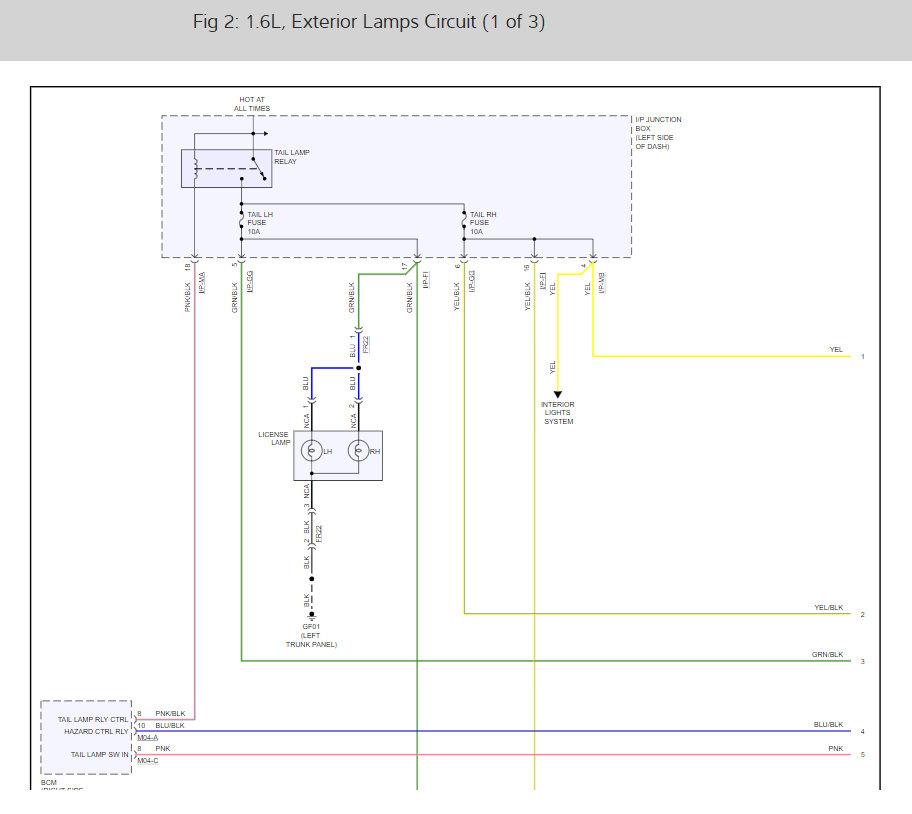Click the tail lamp relay symbol box
This screenshot has width=912, height=814.
226,169
